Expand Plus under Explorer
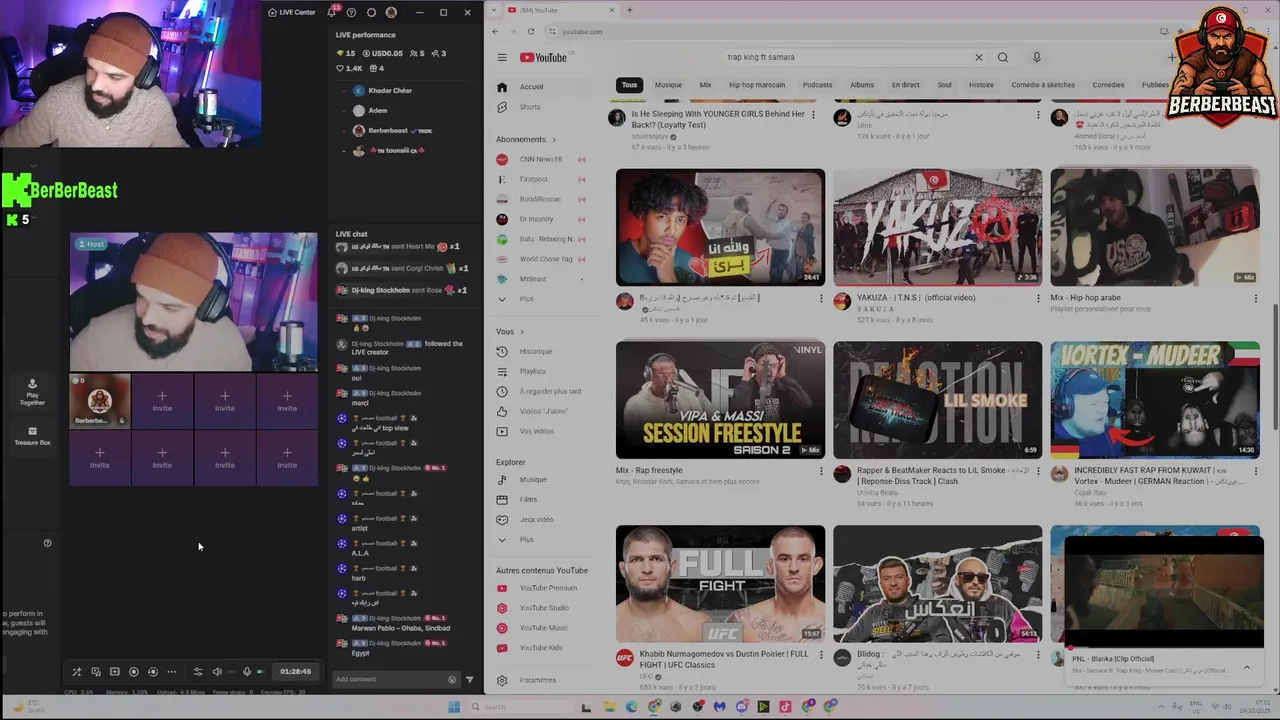The image size is (1280, 720). (x=541, y=540)
